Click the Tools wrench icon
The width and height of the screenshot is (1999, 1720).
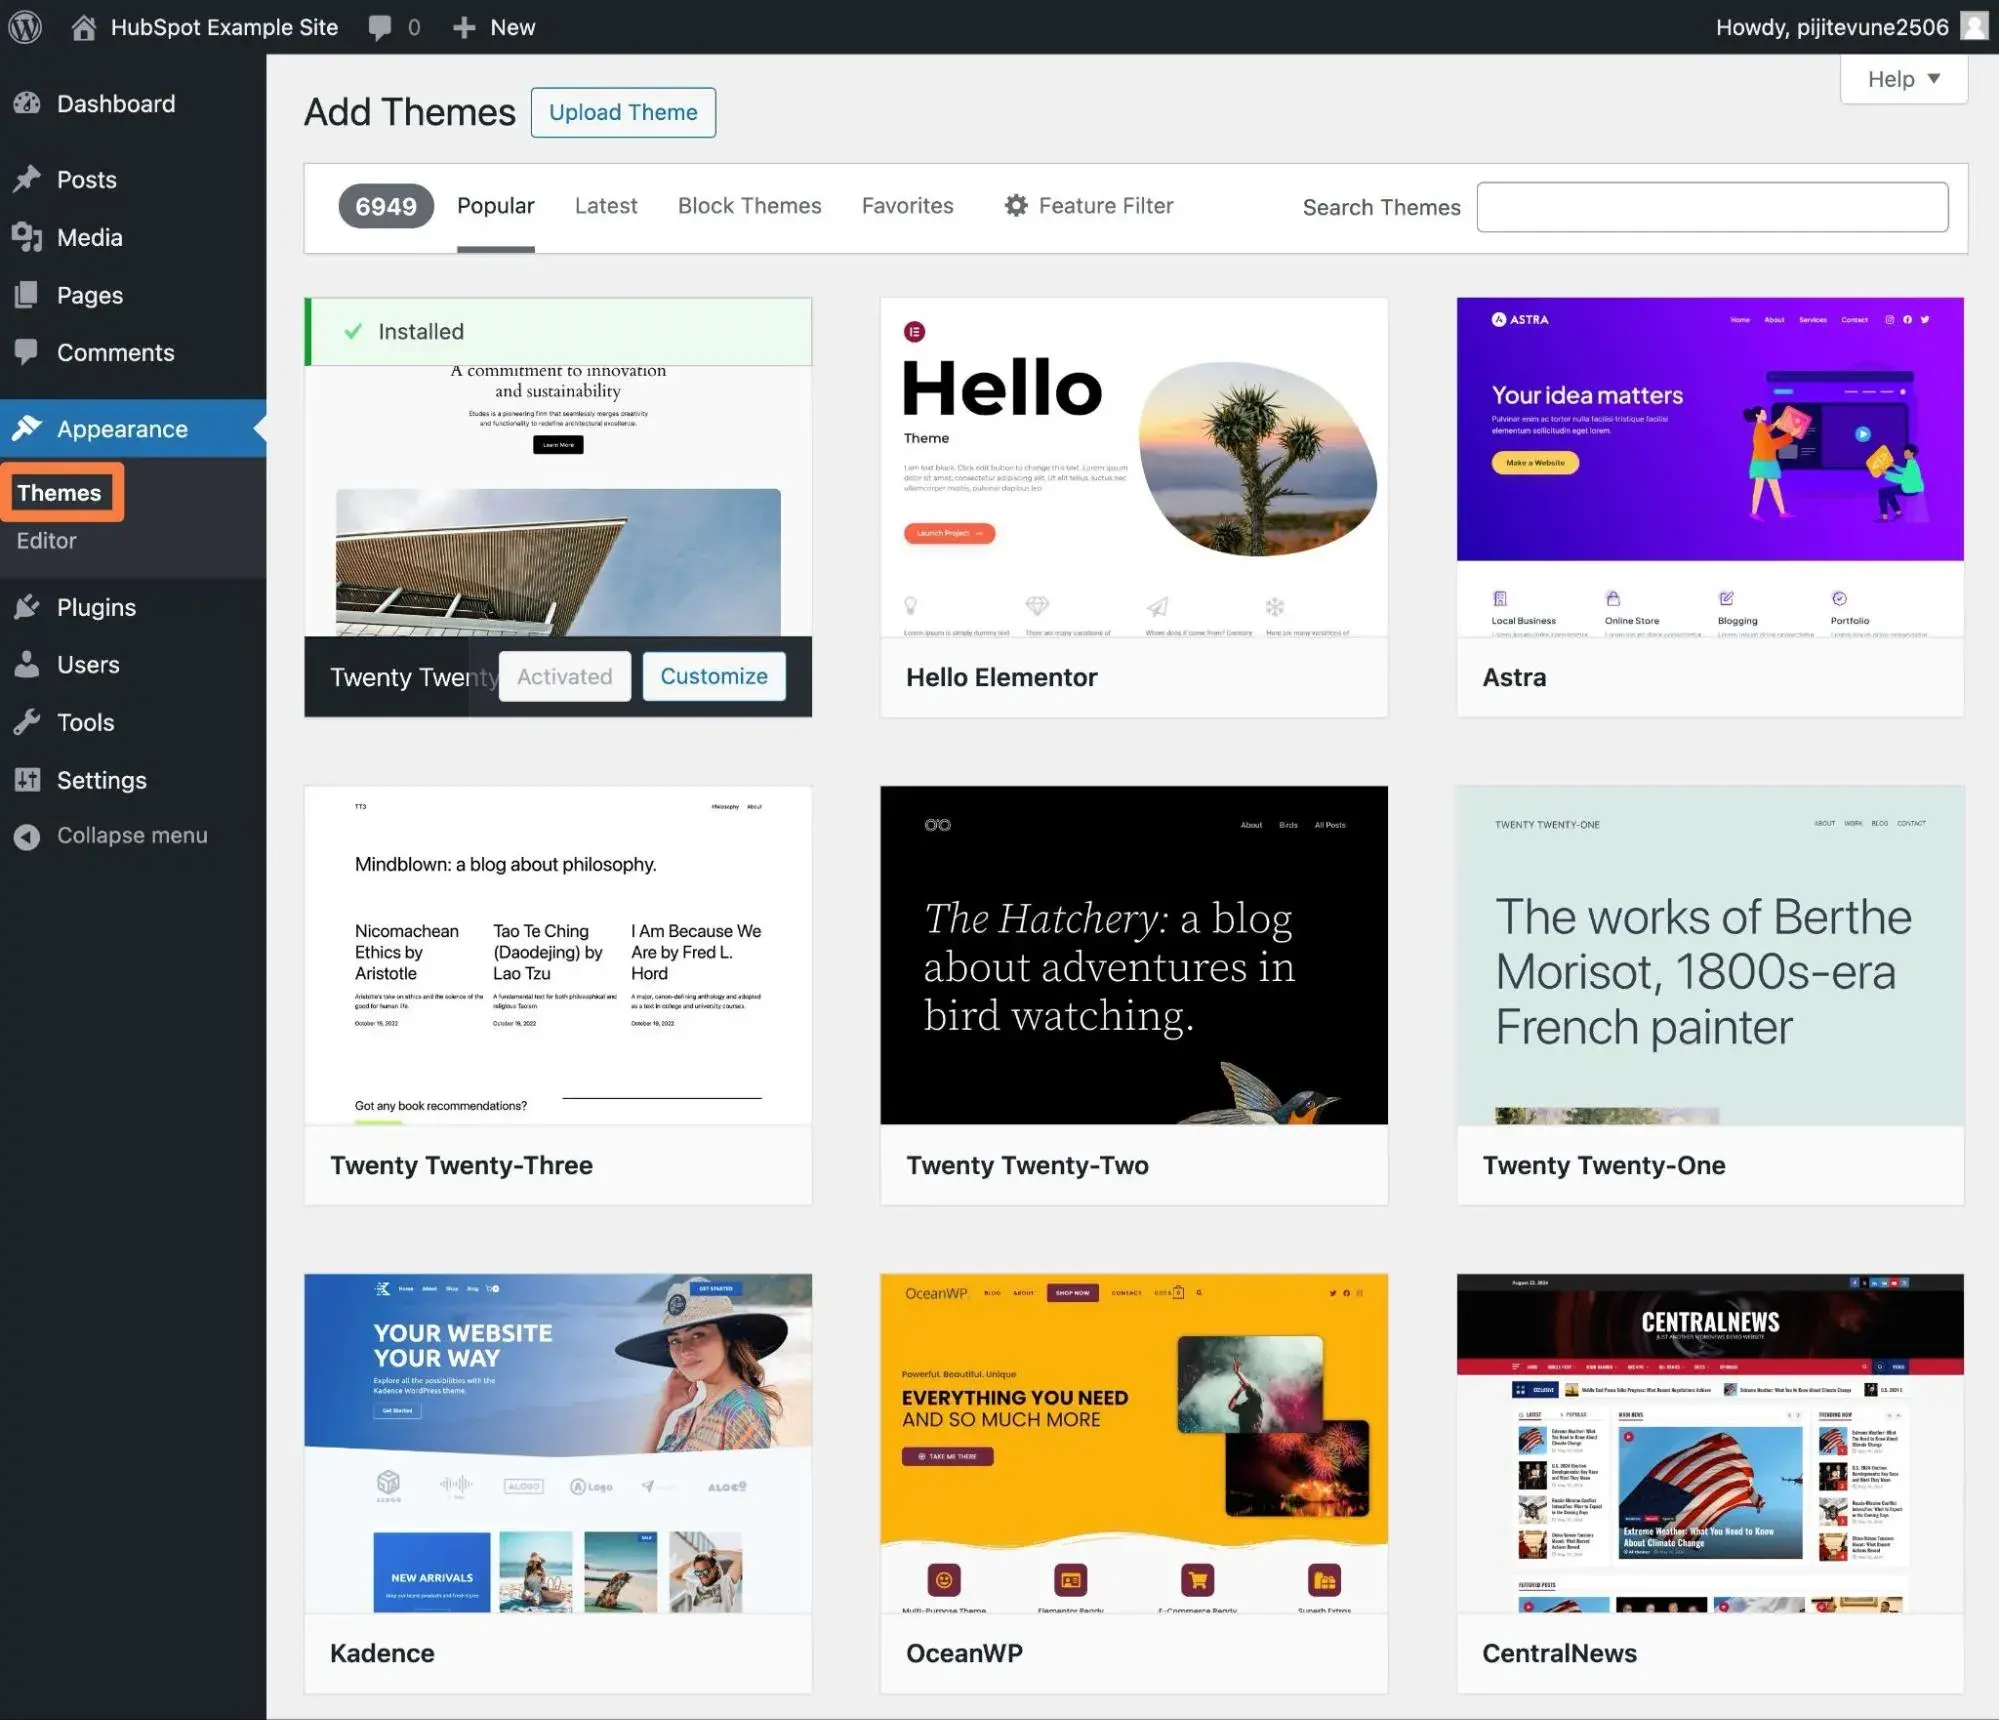click(x=27, y=722)
